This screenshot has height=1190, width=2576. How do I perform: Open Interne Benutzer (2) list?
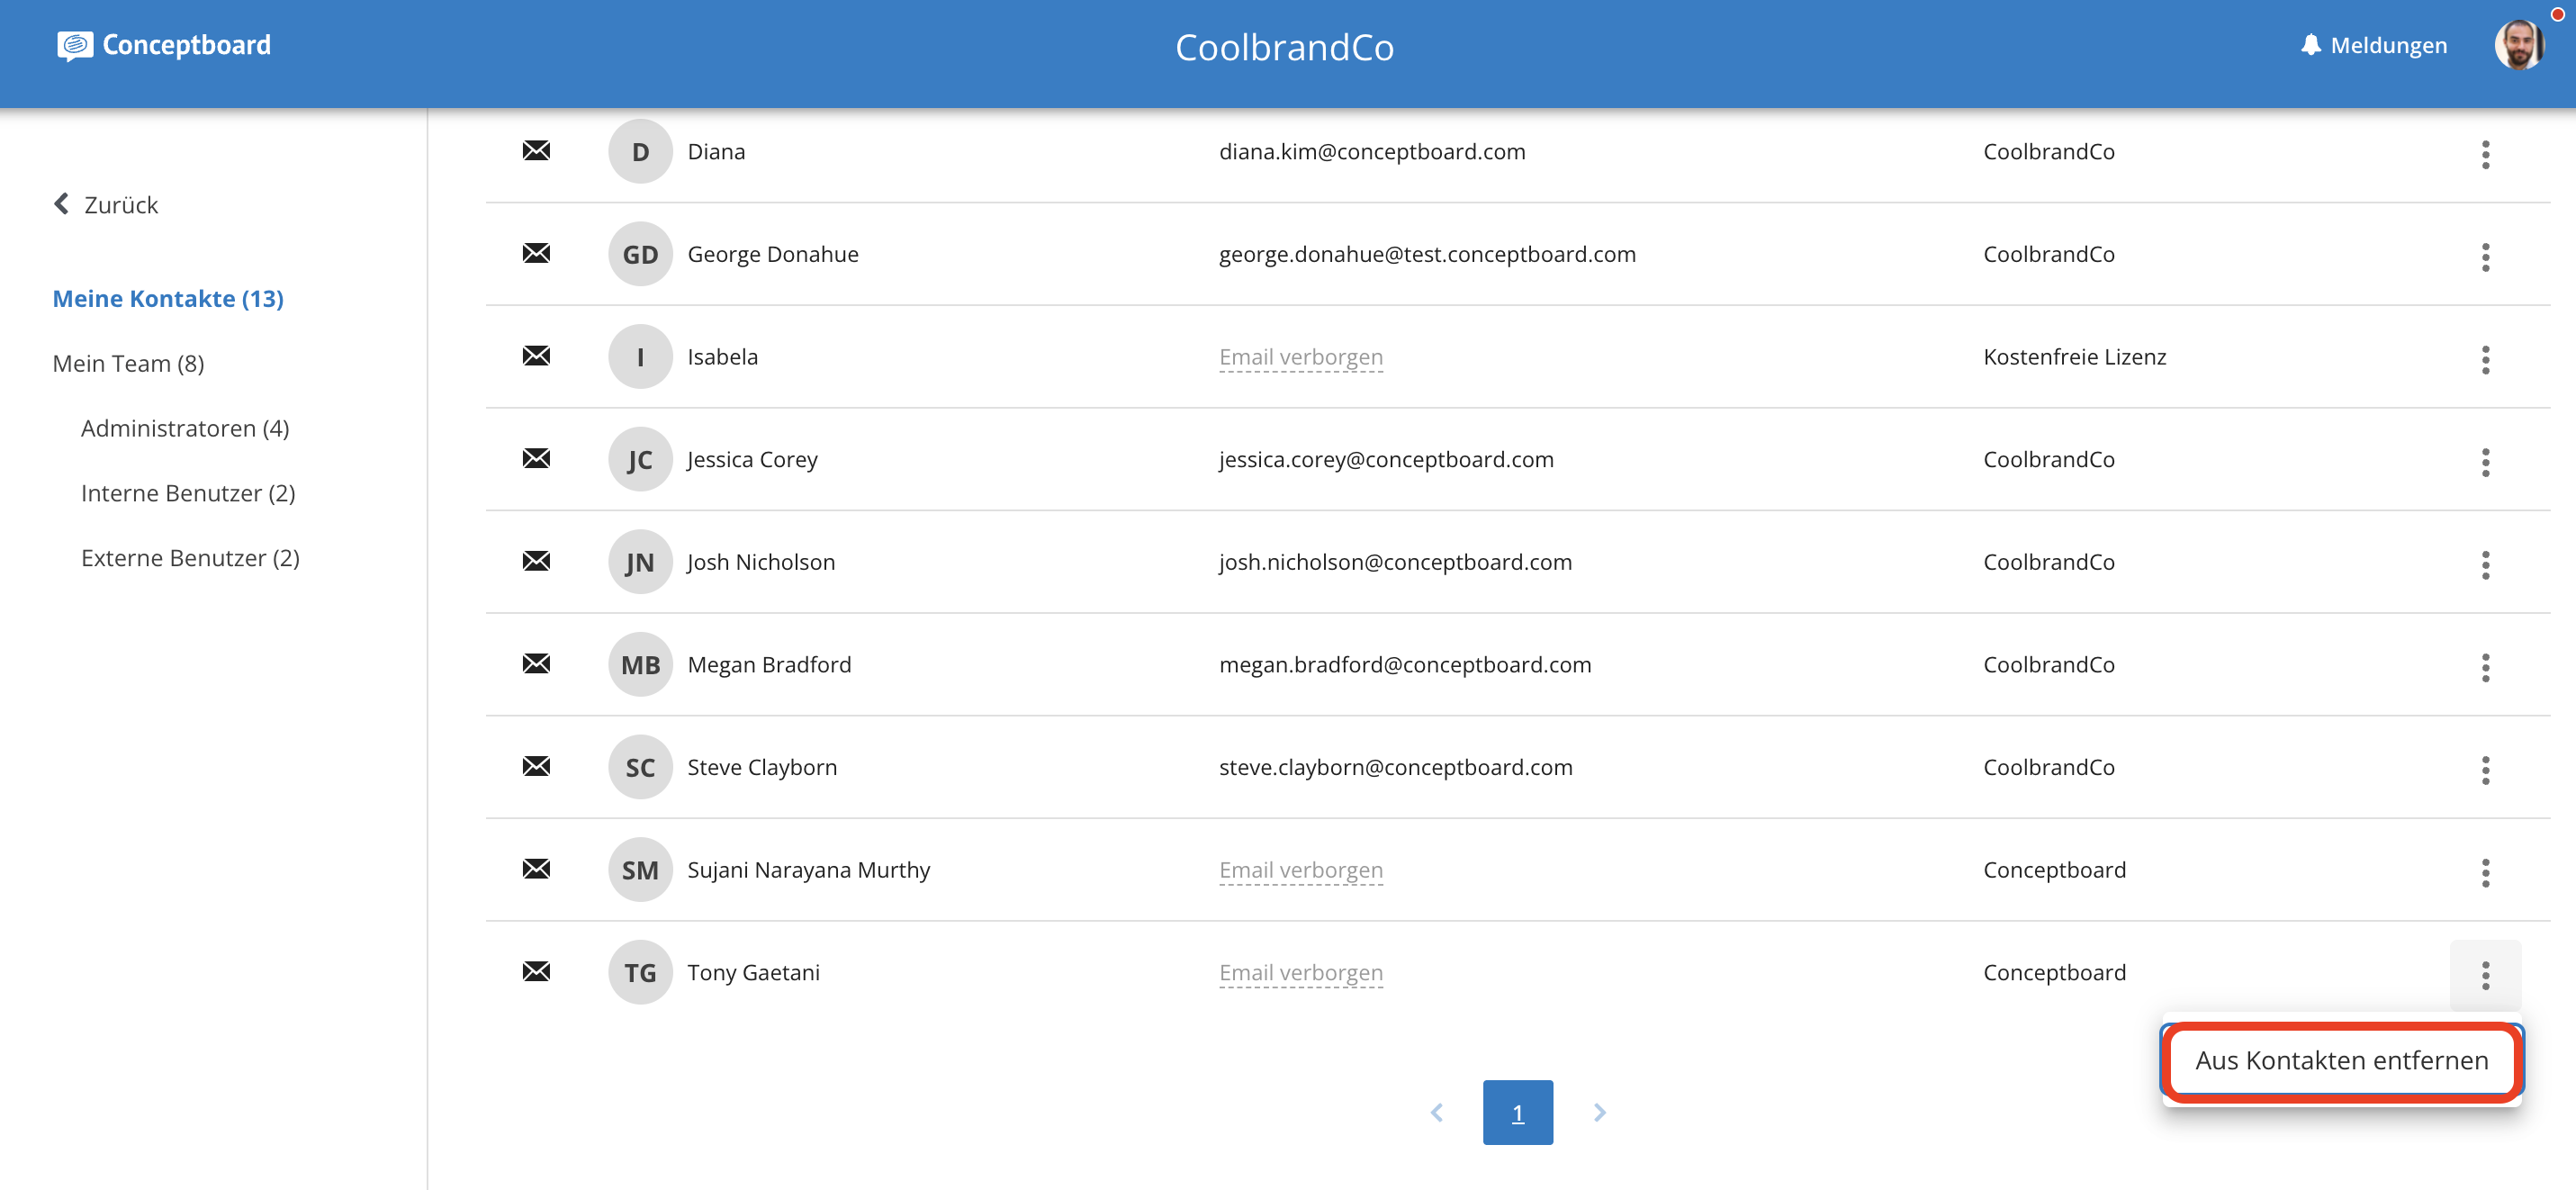coord(188,493)
